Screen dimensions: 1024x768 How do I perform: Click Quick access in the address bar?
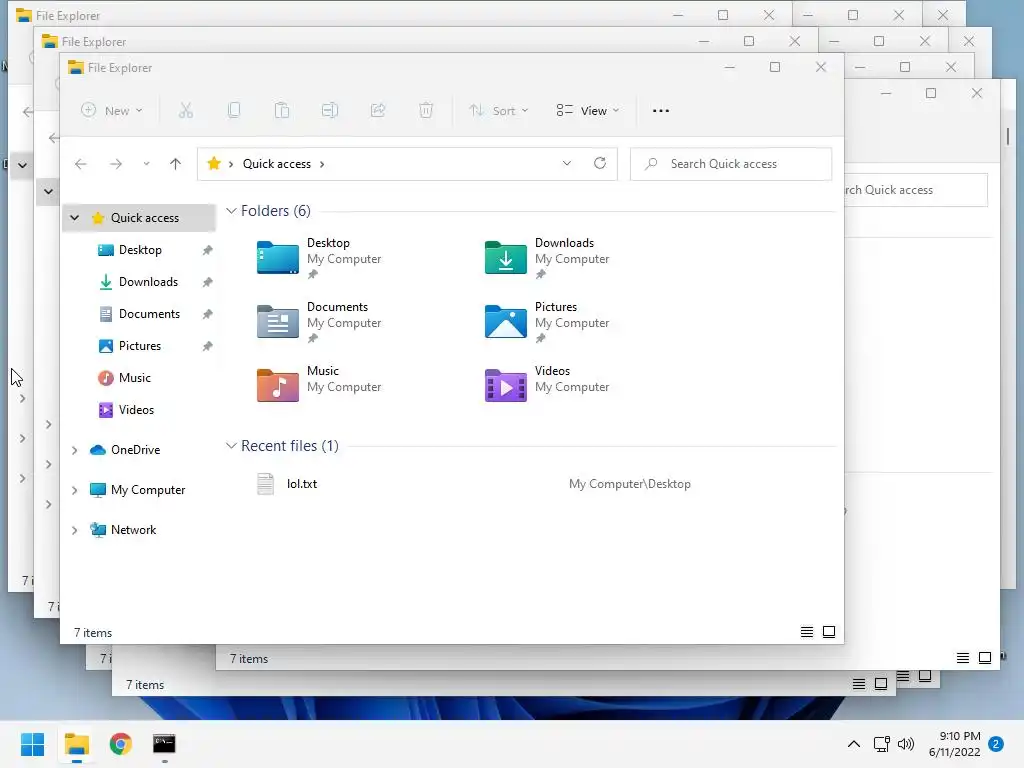tap(277, 164)
